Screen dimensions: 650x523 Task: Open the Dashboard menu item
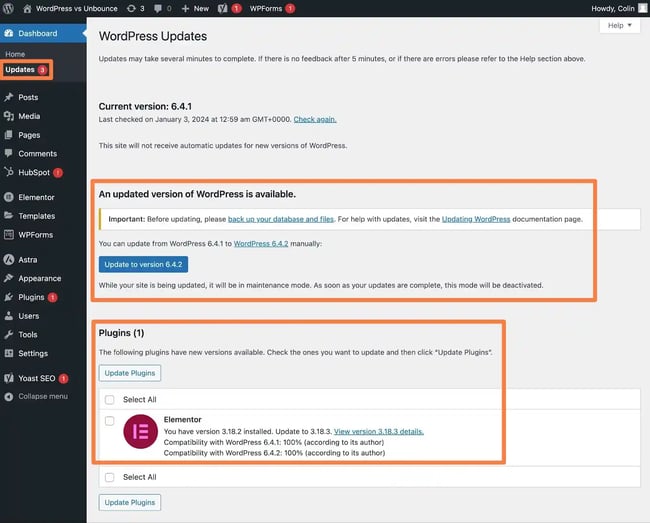(x=38, y=33)
